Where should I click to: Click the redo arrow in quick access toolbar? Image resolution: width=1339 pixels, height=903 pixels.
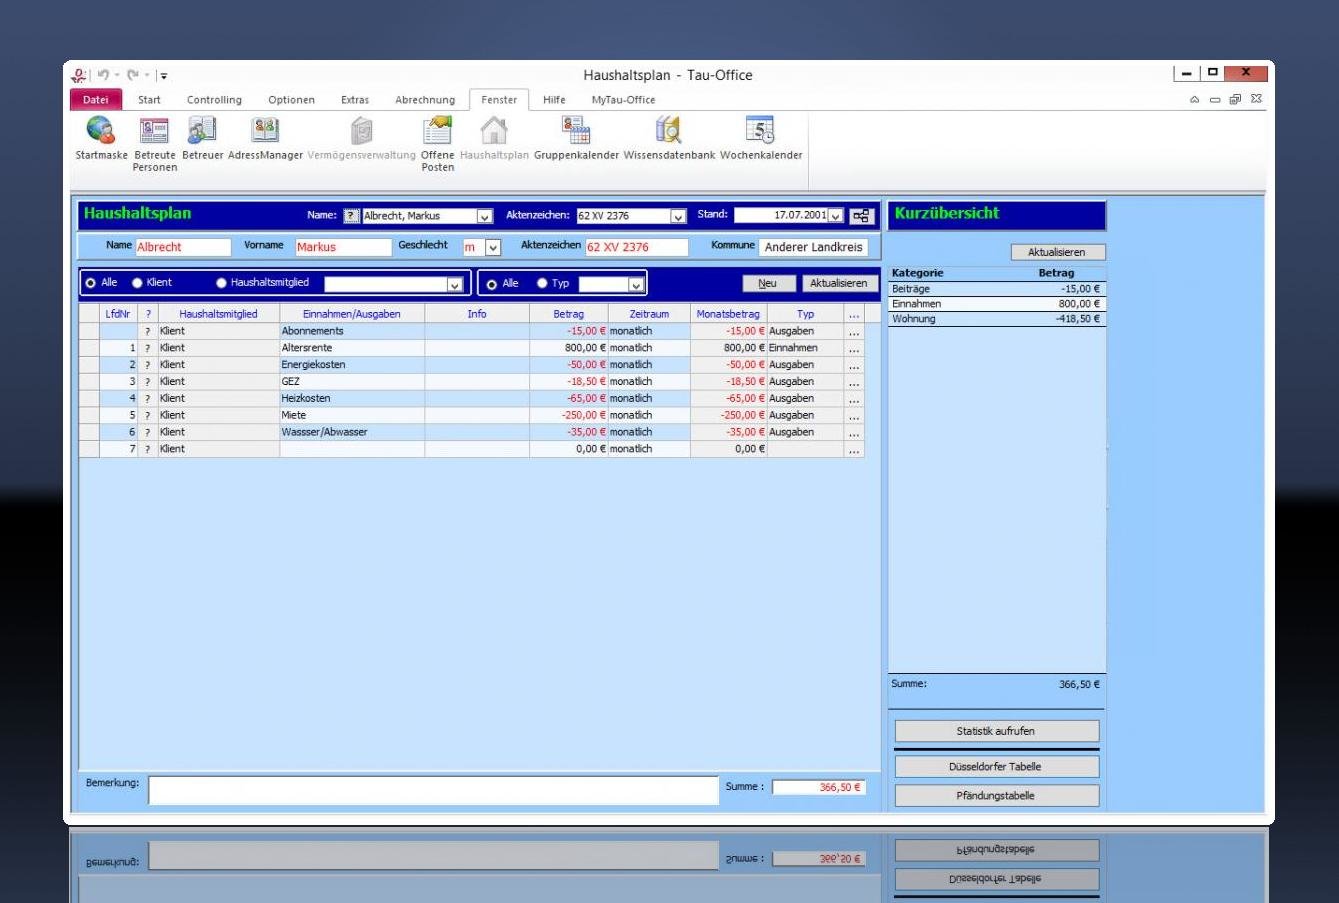132,75
